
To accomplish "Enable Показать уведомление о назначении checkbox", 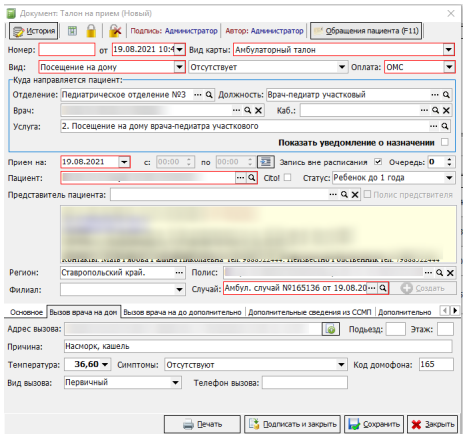I will coord(445,142).
